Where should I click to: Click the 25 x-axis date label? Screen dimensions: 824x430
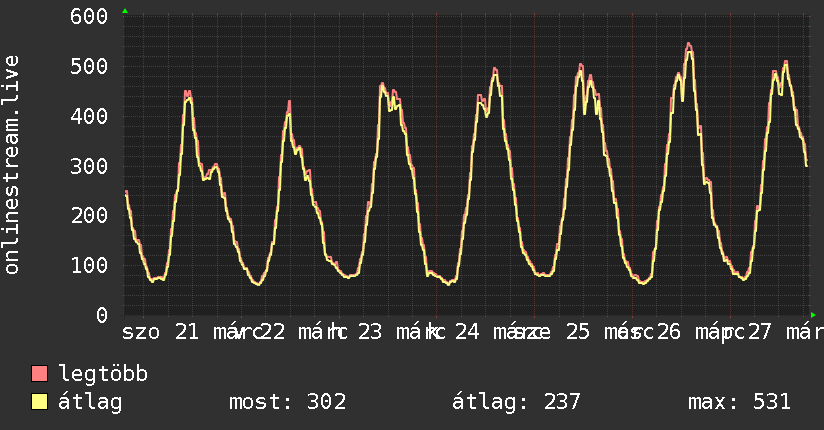[x=578, y=332]
